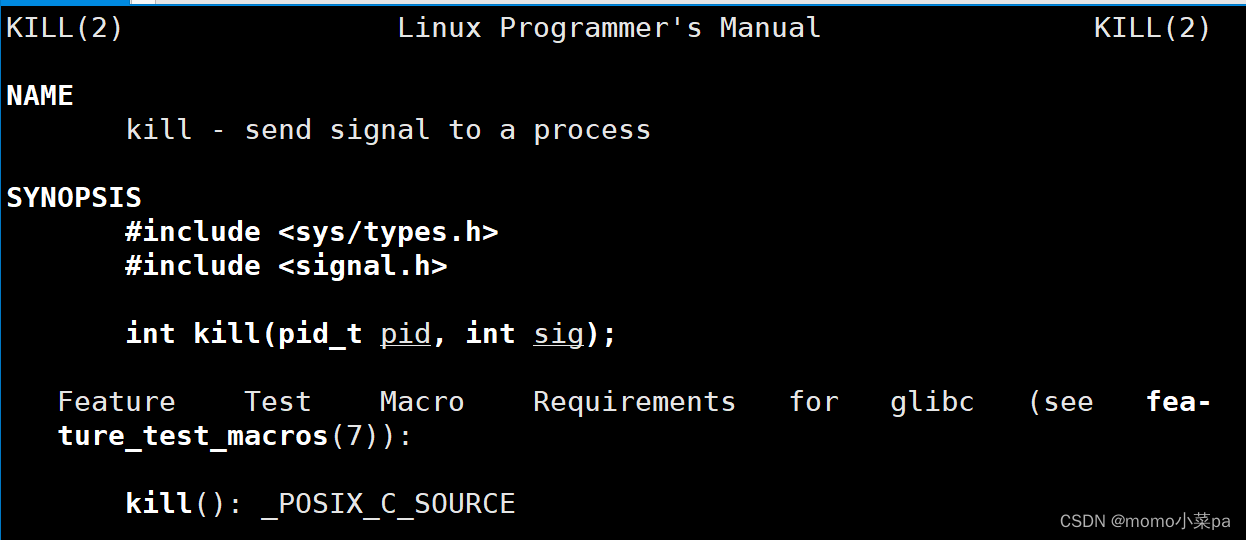Click the word 'Requirements'
The width and height of the screenshot is (1246, 540).
pyautogui.click(x=634, y=402)
